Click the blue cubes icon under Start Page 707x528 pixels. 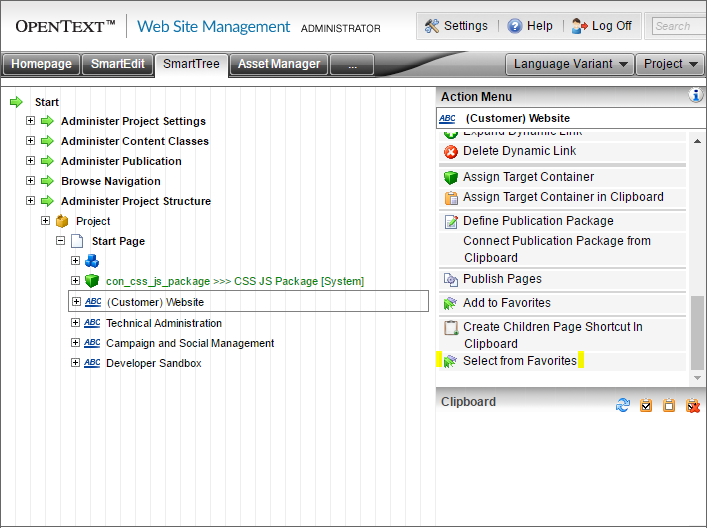click(92, 261)
